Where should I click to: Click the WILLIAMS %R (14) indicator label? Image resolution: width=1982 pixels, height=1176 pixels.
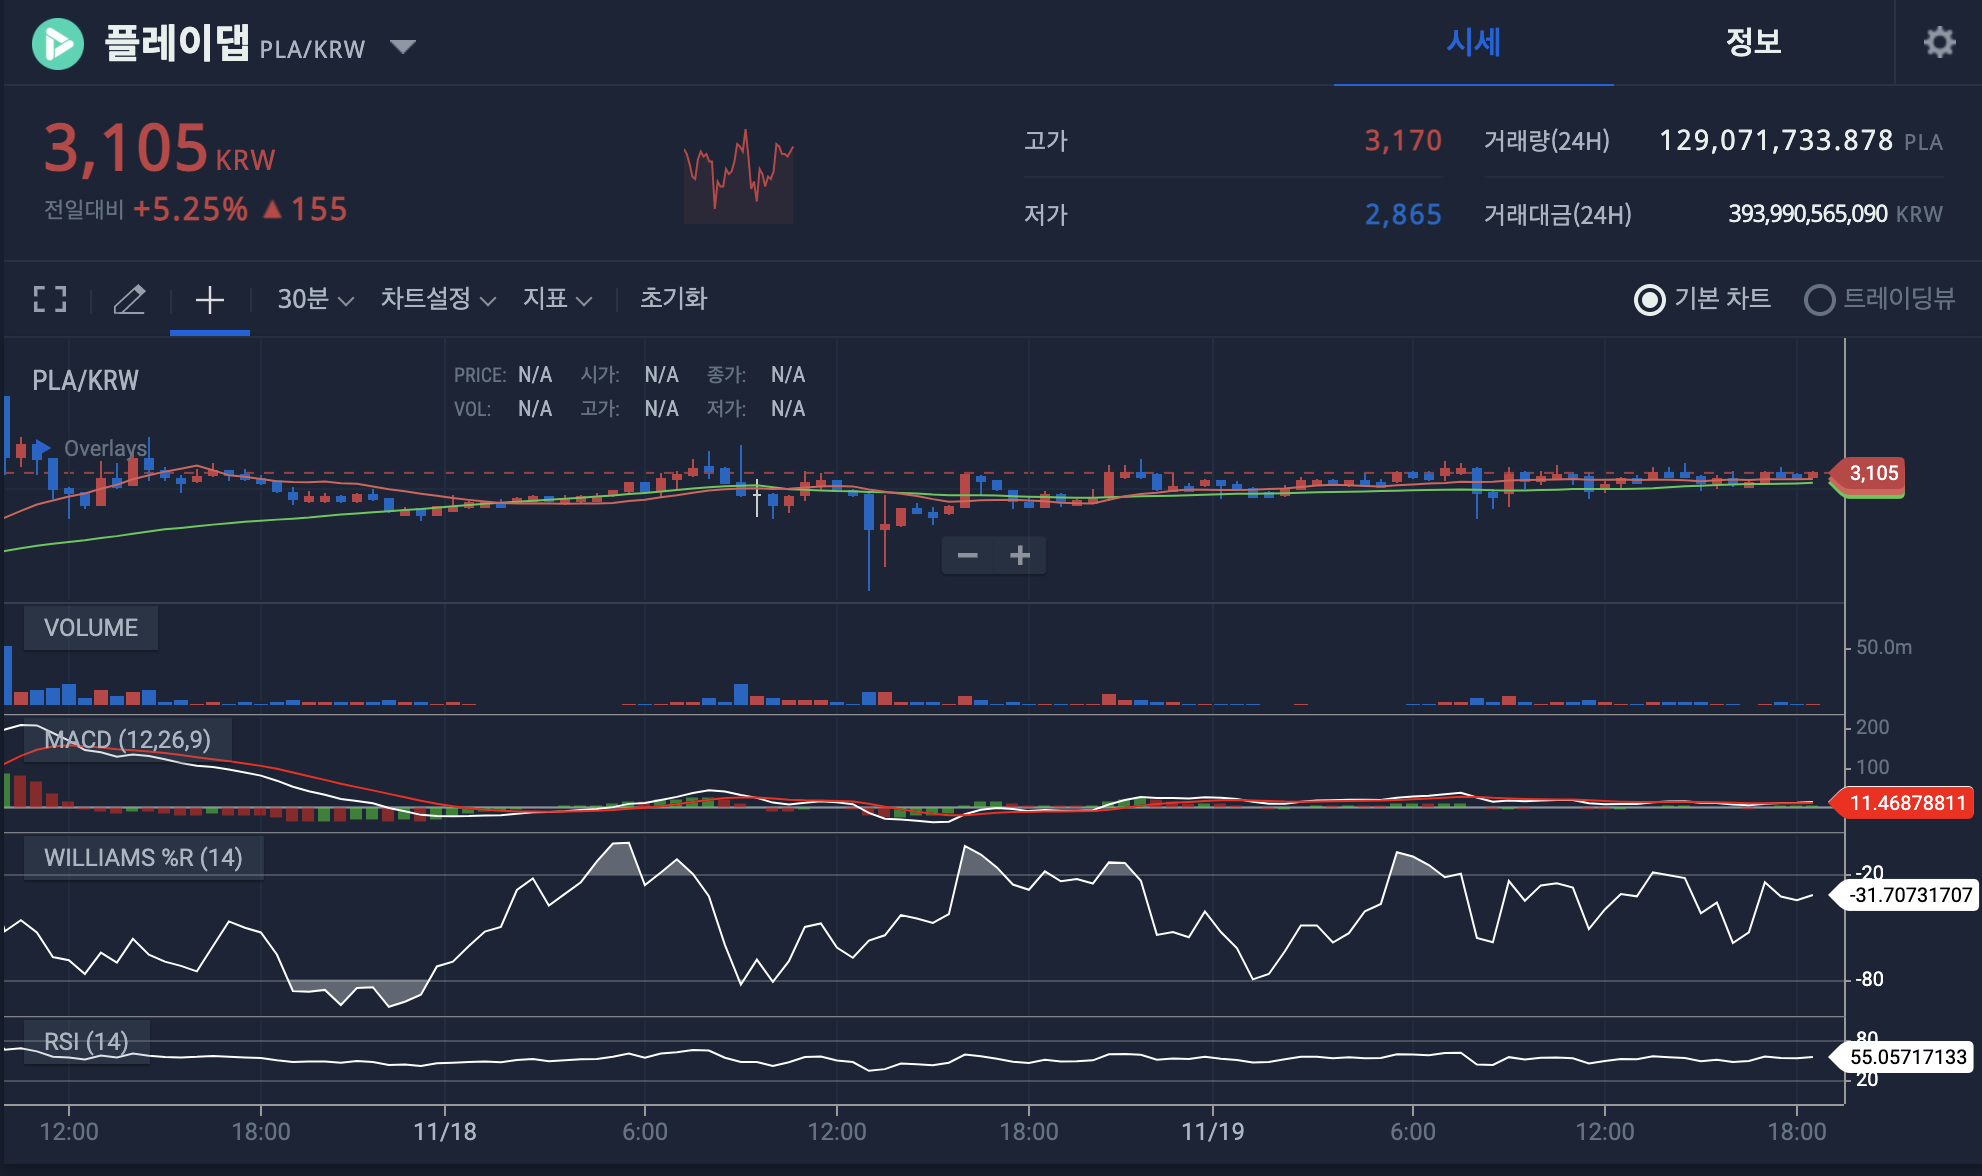(x=143, y=858)
